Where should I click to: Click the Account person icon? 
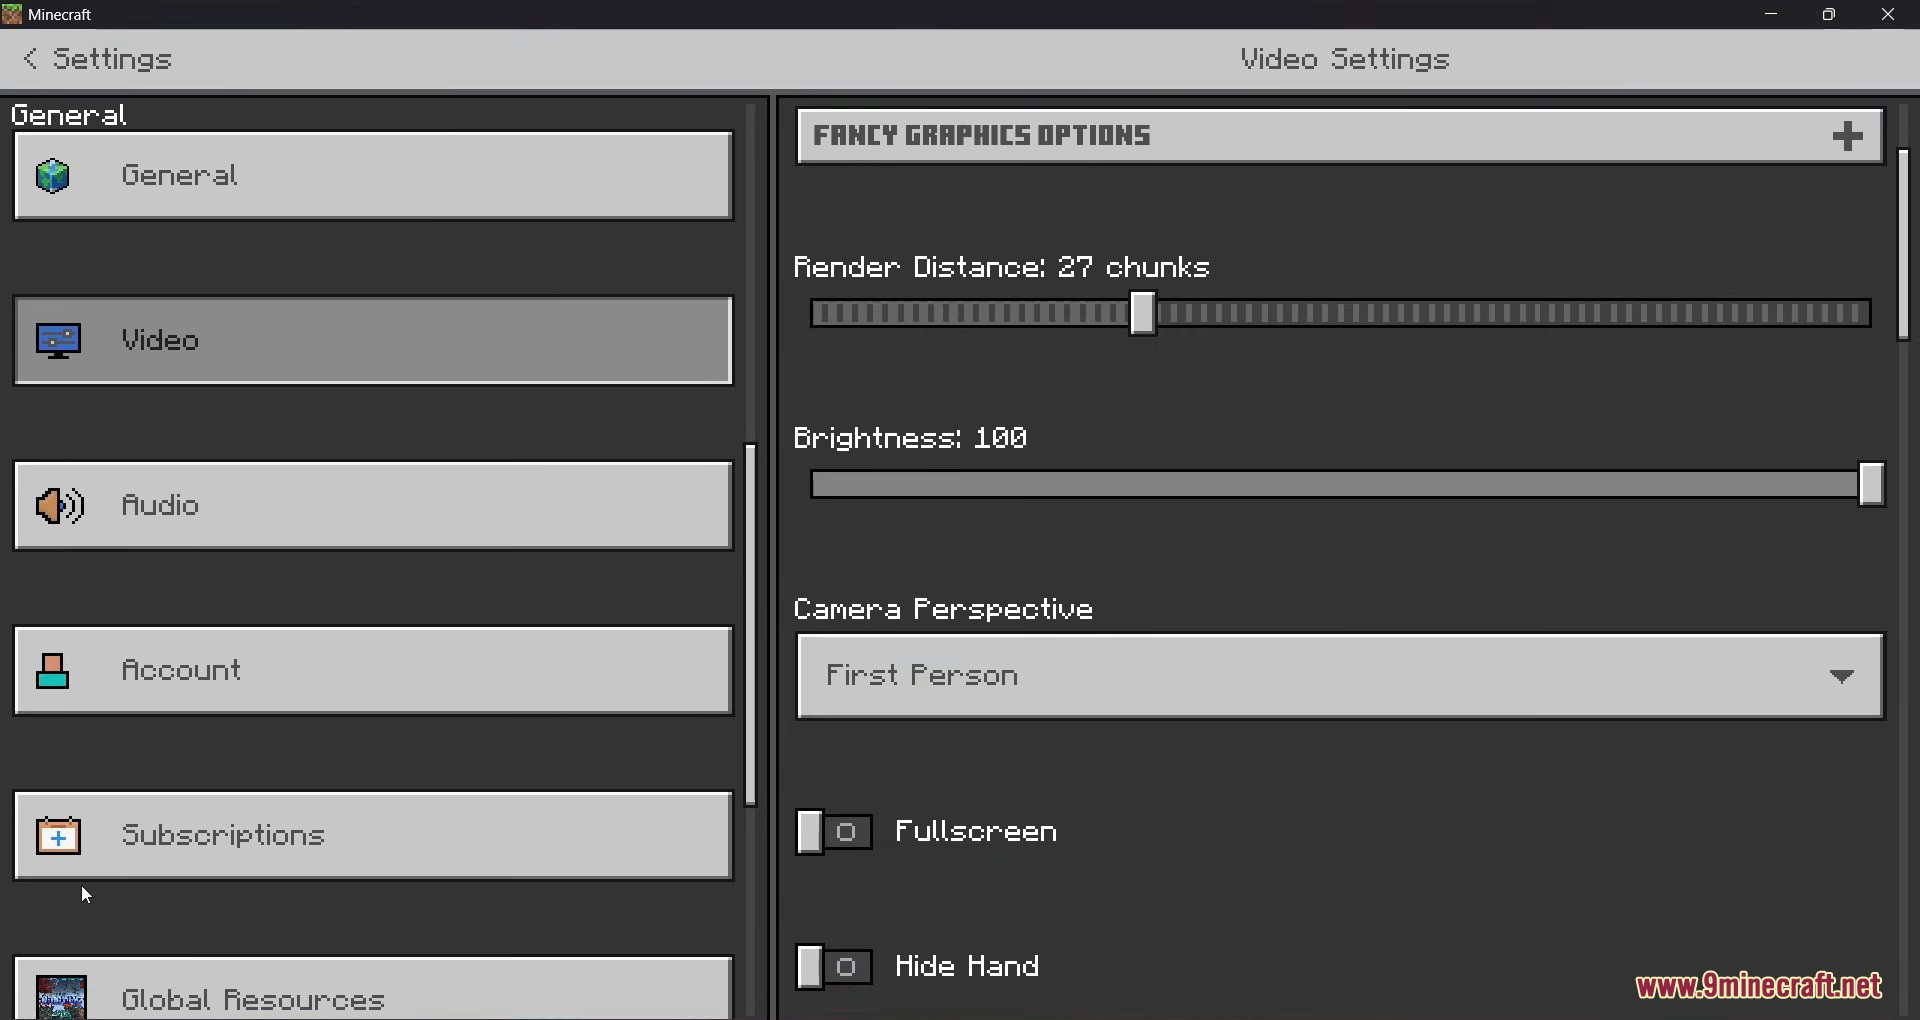tap(53, 671)
